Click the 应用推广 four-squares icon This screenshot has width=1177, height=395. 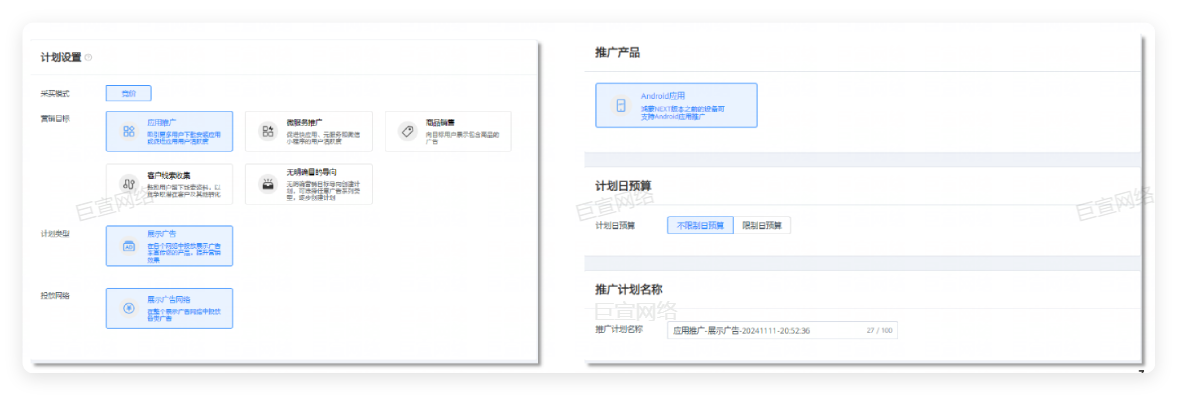[x=129, y=131]
